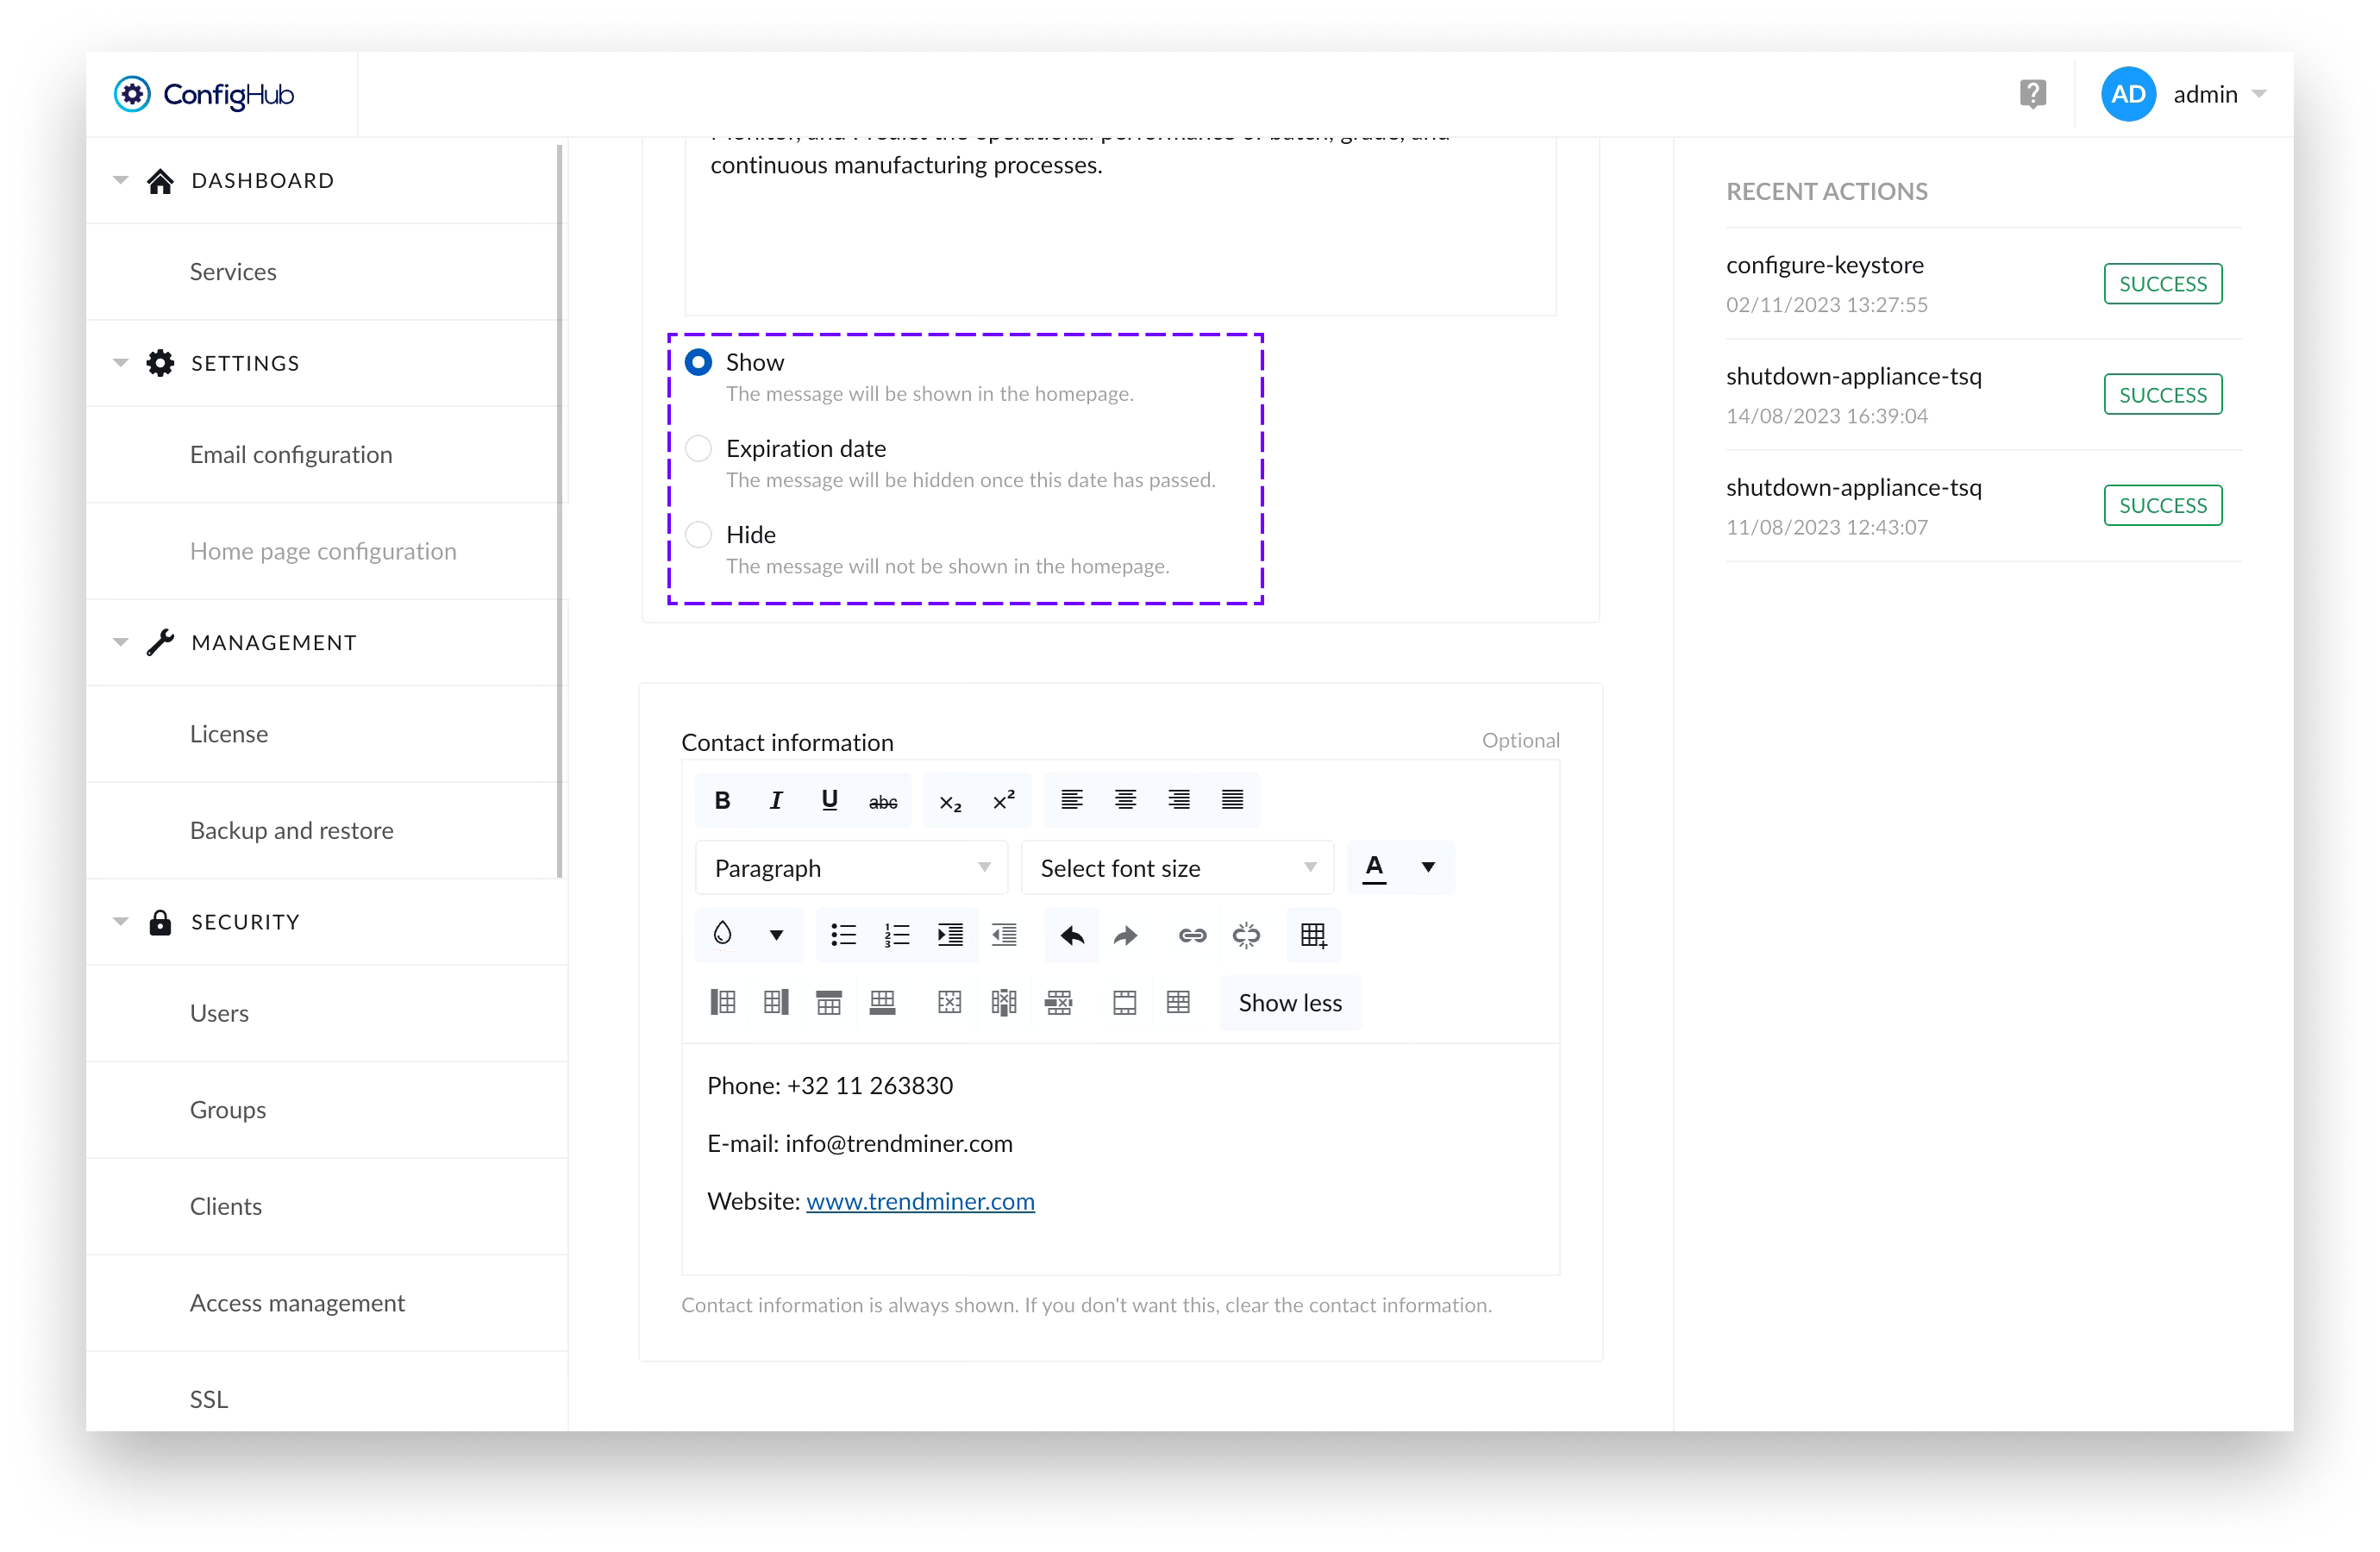Click the strikethrough abc icon
The width and height of the screenshot is (2380, 1552).
pyautogui.click(x=882, y=801)
